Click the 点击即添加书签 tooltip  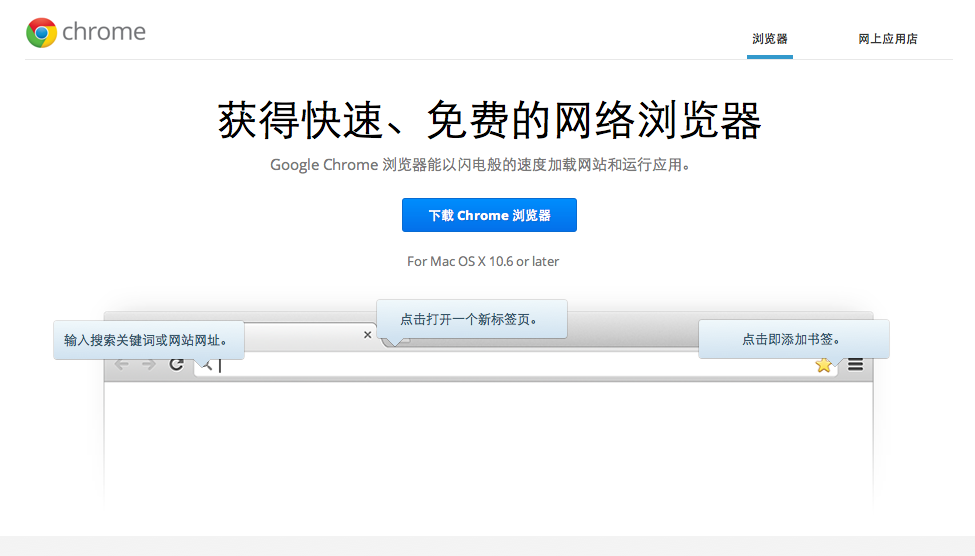tap(793, 339)
